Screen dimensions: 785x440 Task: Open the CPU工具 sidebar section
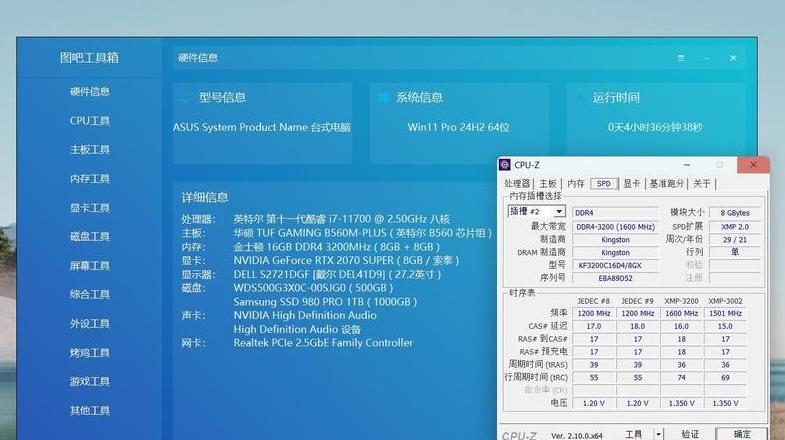(90, 121)
